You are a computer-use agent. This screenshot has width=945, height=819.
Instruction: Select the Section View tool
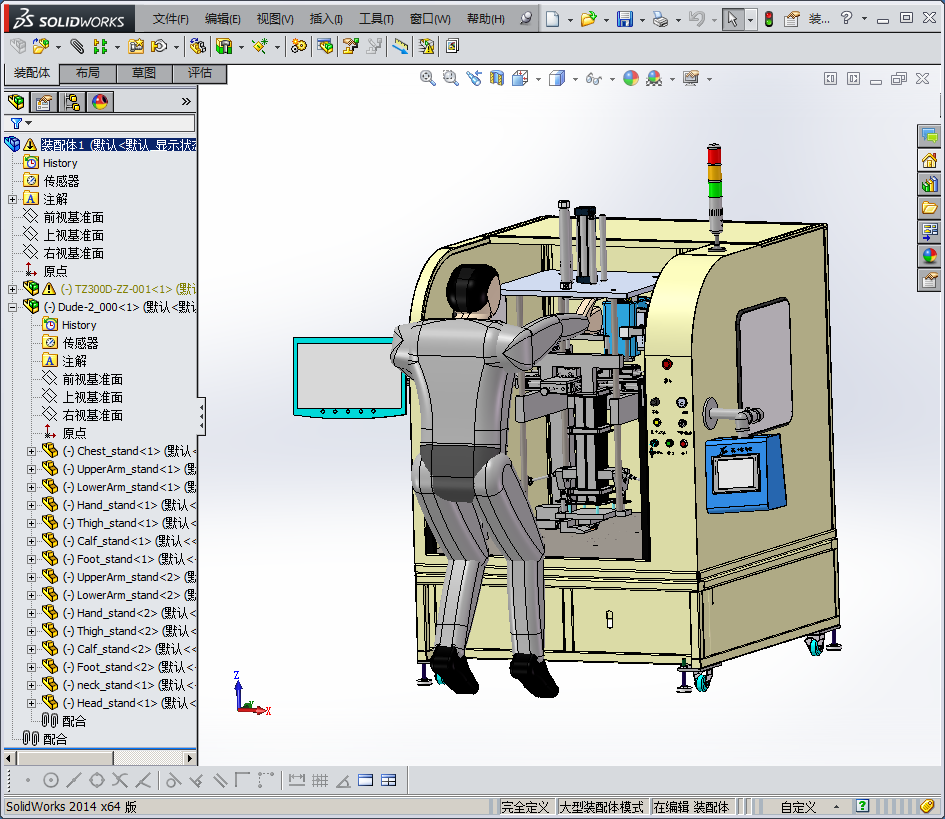click(497, 78)
